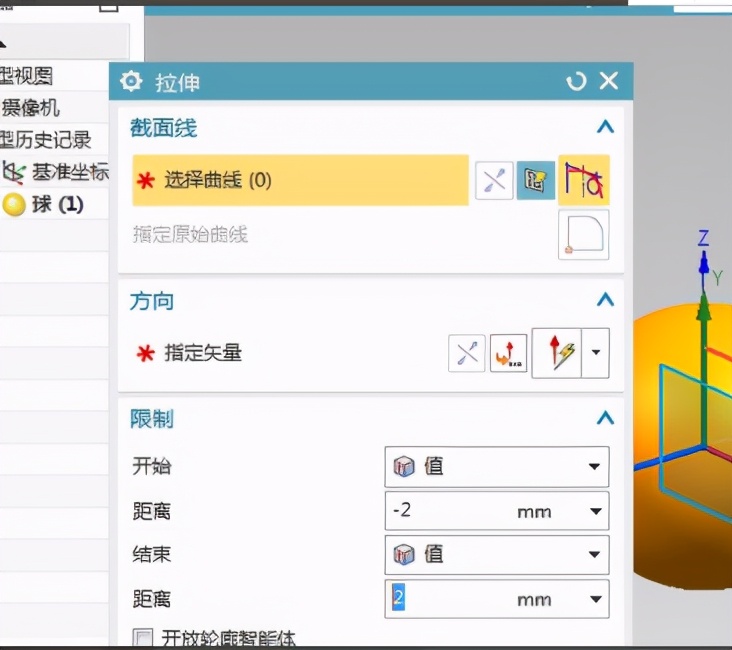732x650 pixels.
Task: Click the 截面线 section title
Action: point(163,127)
